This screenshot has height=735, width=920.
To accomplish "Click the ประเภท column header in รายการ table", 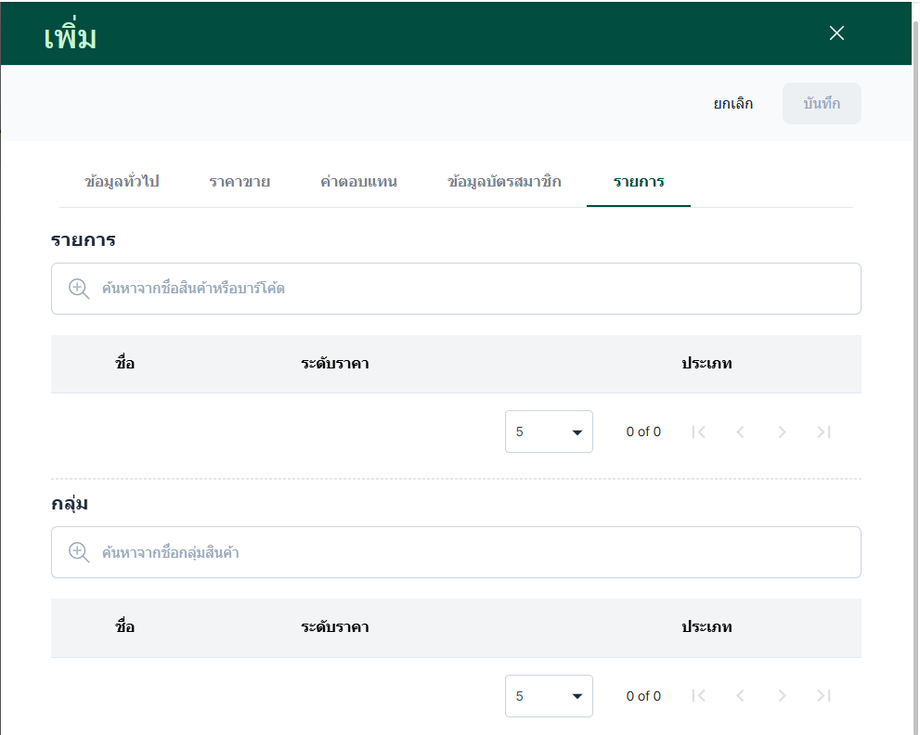I will click(706, 364).
